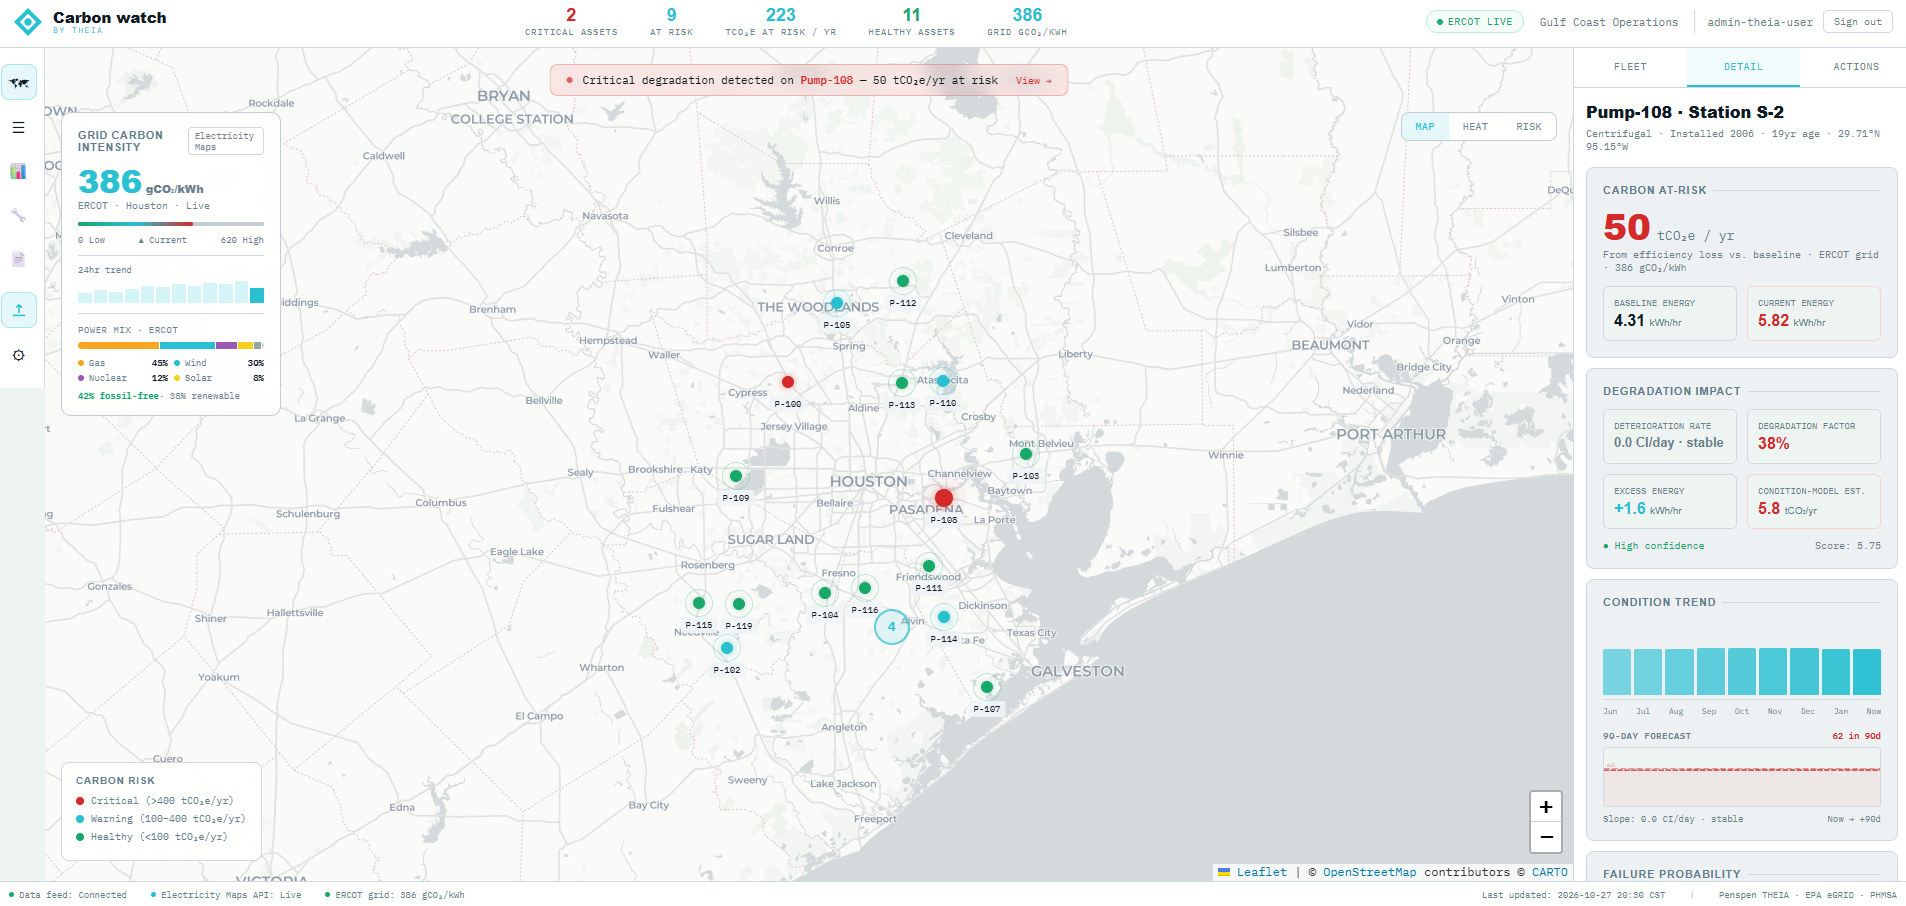Select map marker P-107 near Galveston
The width and height of the screenshot is (1906, 906).
(987, 687)
